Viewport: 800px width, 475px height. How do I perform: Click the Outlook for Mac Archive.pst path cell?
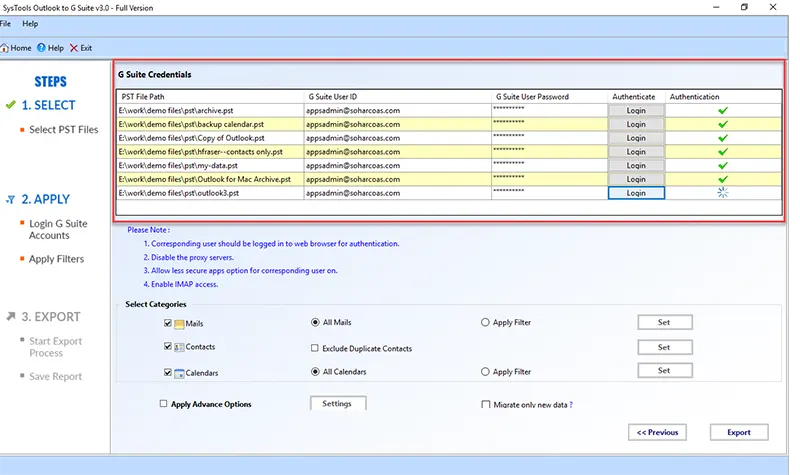tap(210, 180)
